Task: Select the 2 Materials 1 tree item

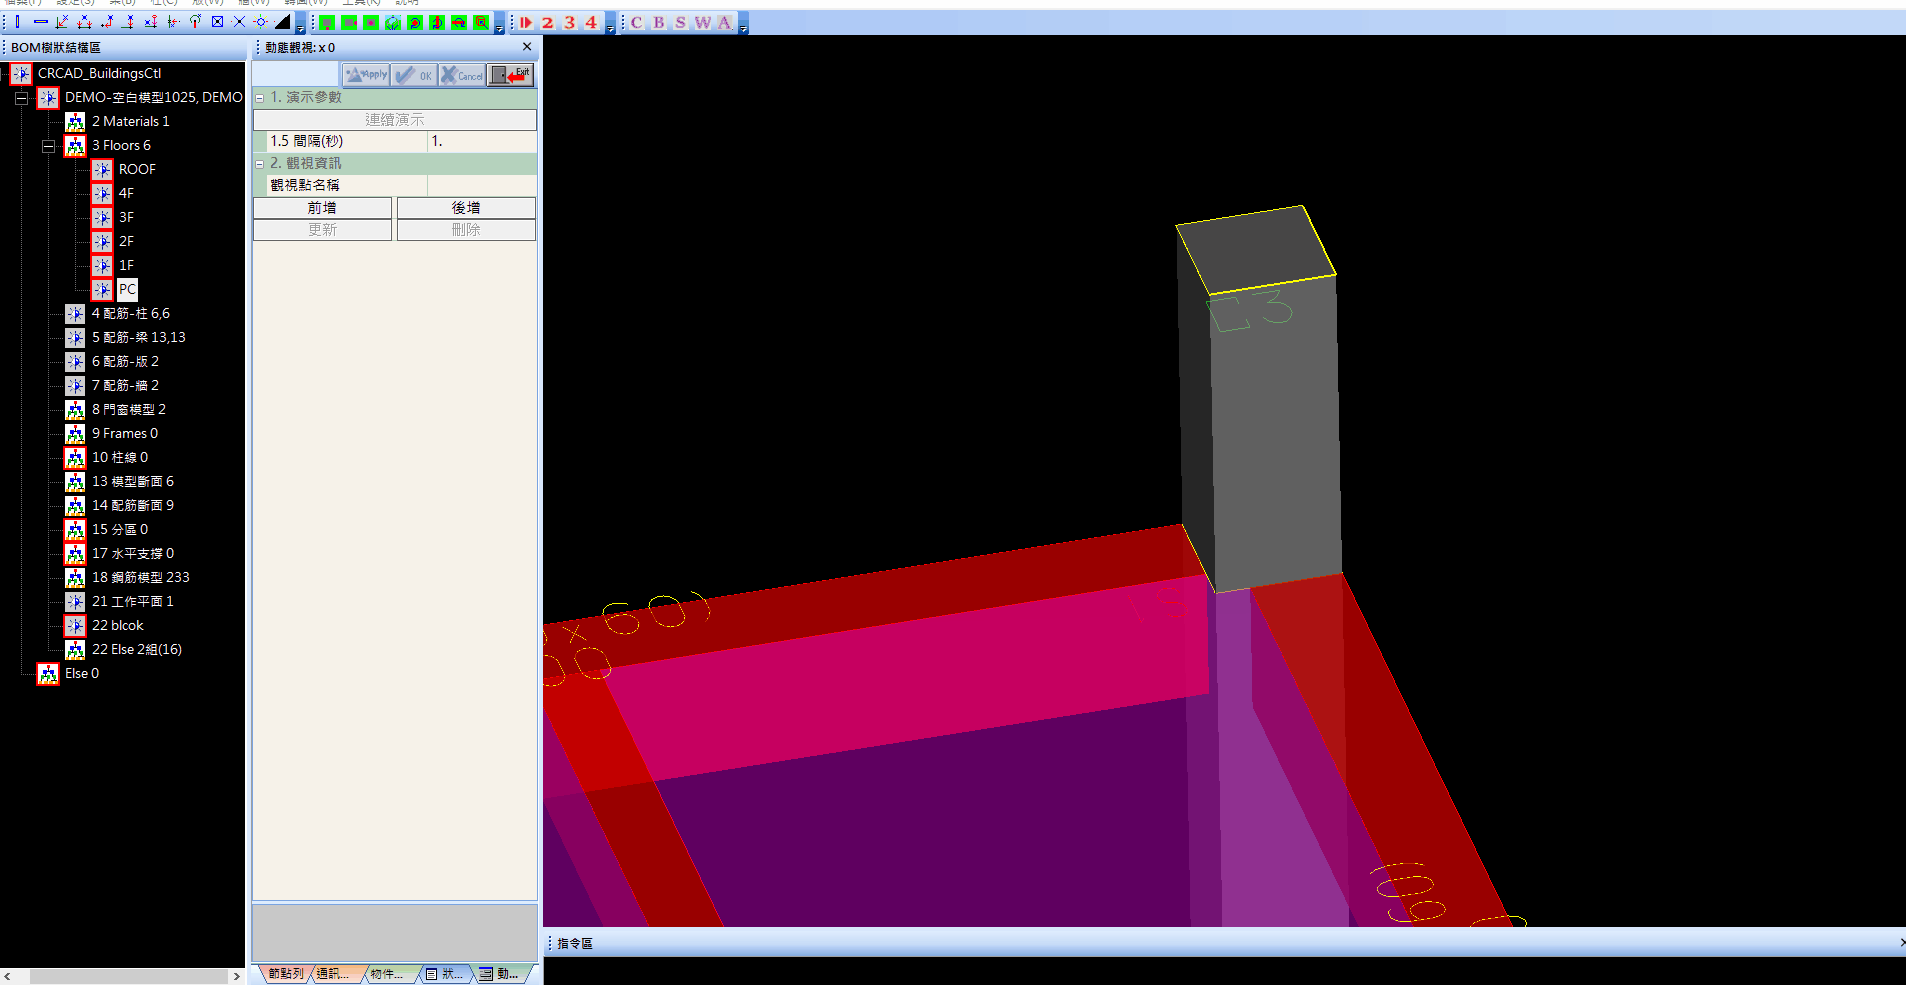Action: [130, 122]
